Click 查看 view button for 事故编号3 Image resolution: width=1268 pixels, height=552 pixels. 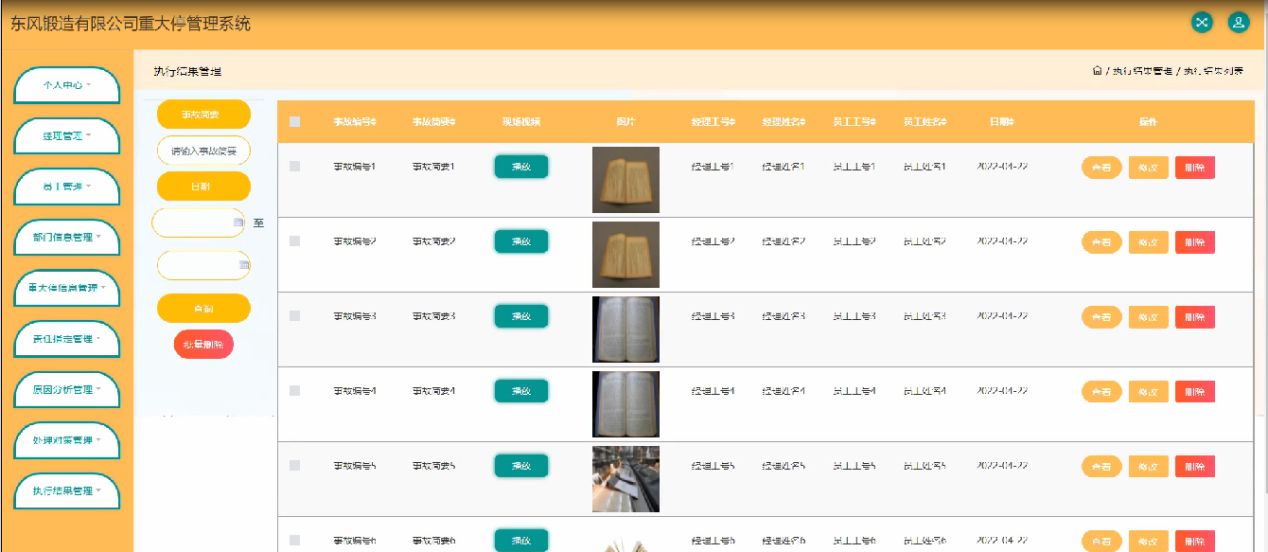pyautogui.click(x=1102, y=317)
